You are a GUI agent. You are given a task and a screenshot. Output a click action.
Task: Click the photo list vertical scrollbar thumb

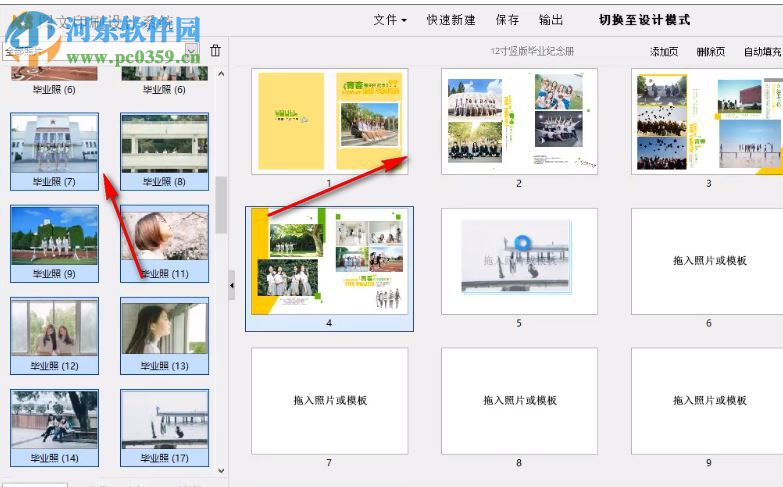point(221,204)
